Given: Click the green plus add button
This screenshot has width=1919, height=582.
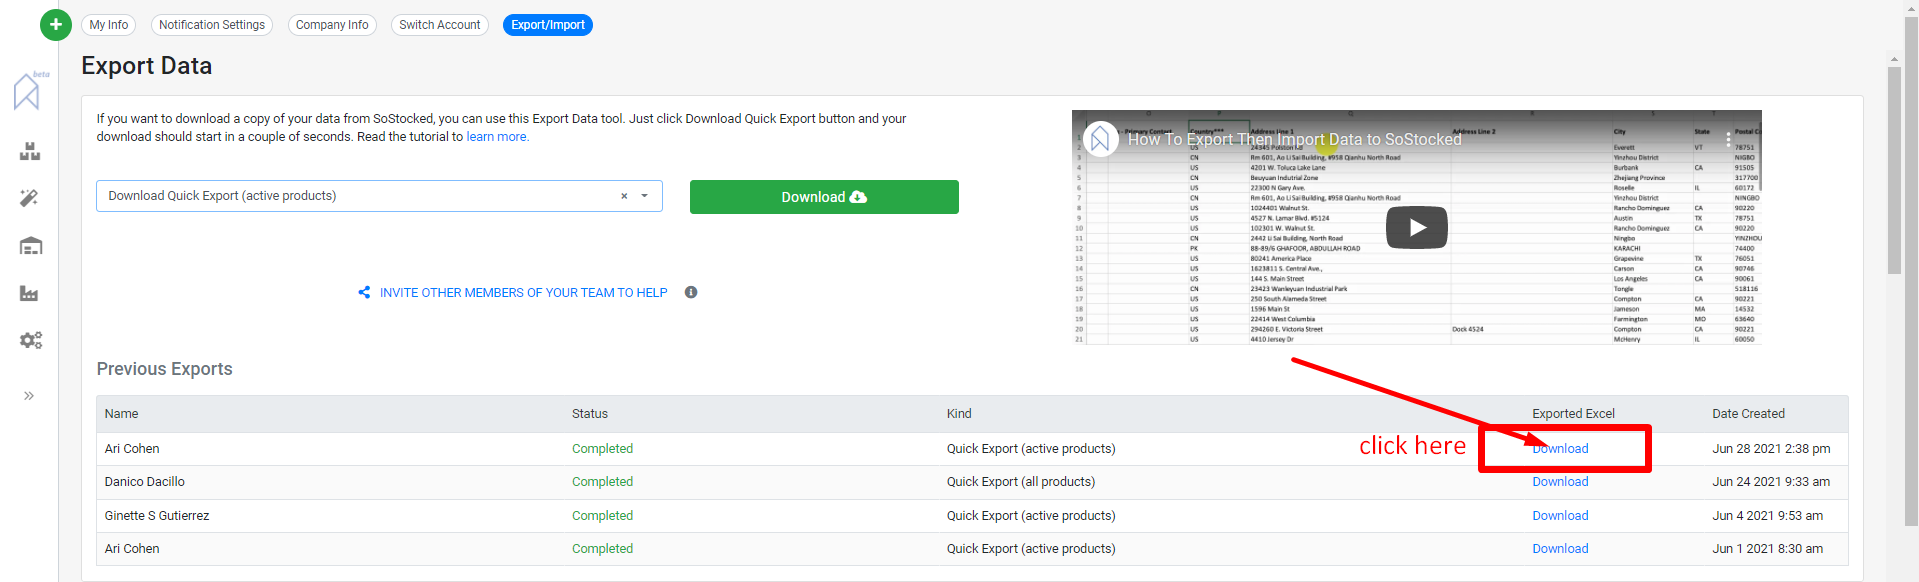Looking at the screenshot, I should pyautogui.click(x=56, y=25).
